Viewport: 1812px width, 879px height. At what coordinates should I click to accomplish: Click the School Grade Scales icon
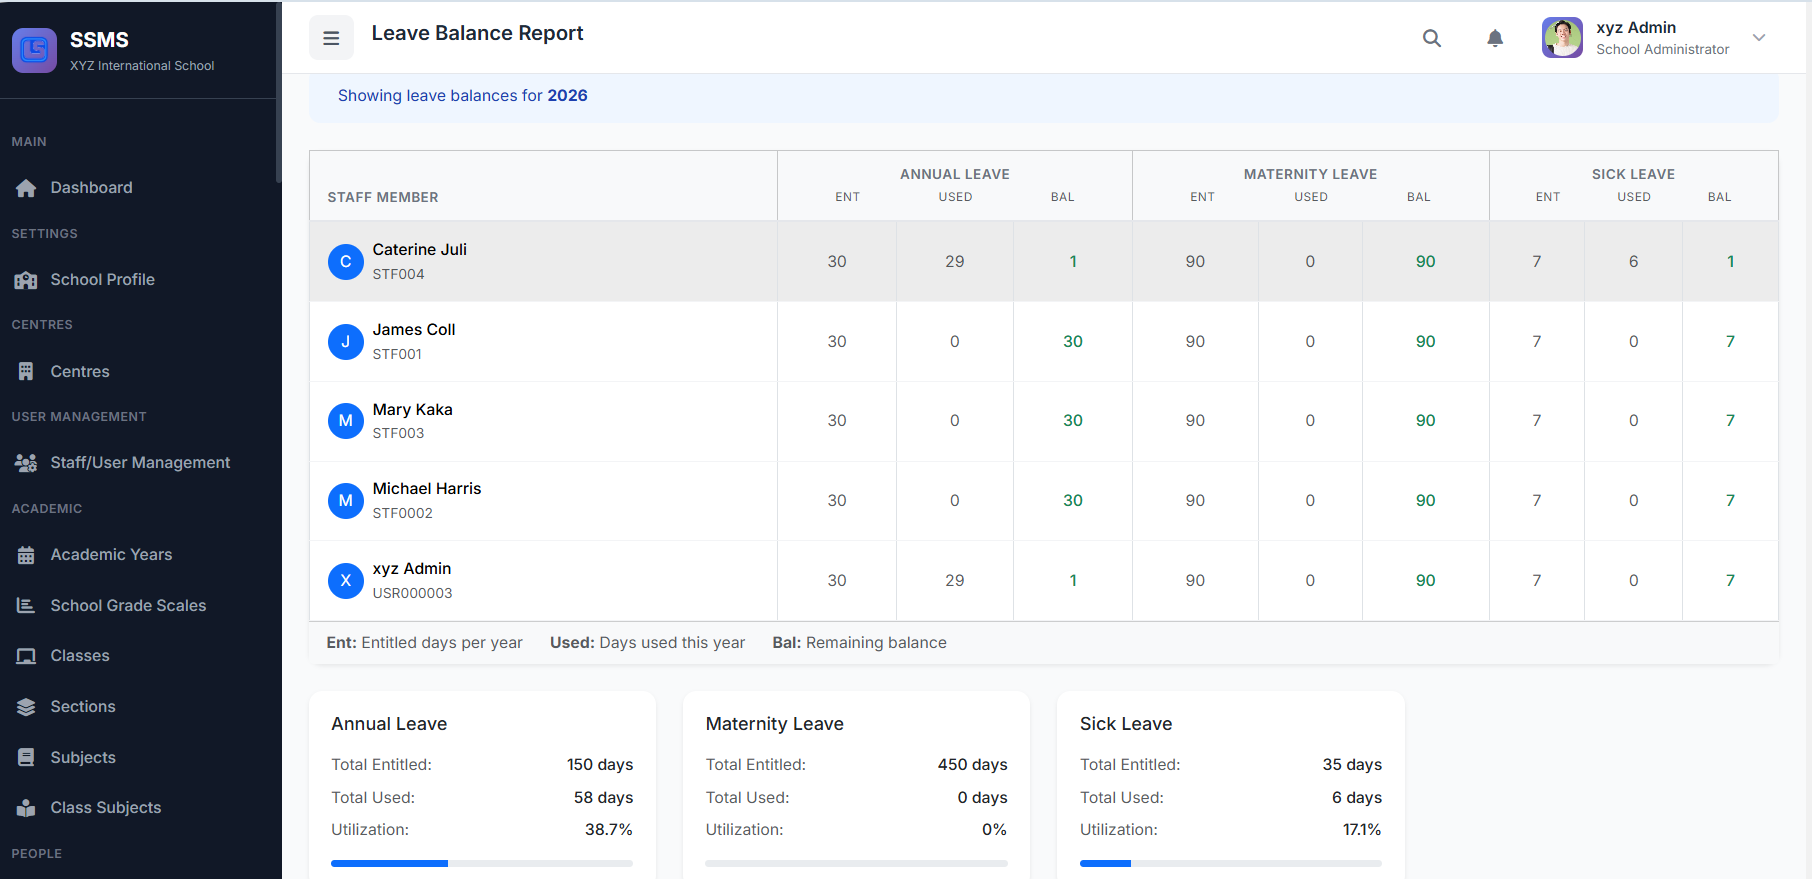click(26, 606)
